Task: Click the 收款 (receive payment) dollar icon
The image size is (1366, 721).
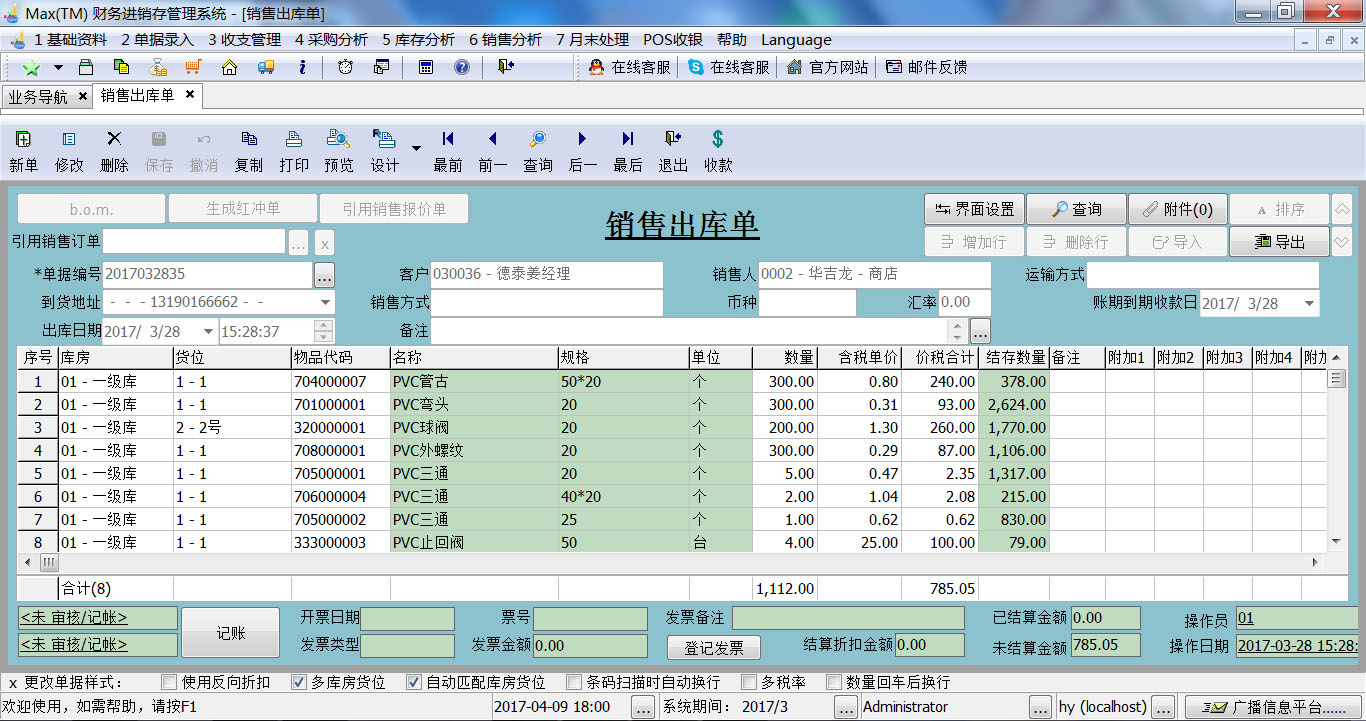Action: click(x=717, y=140)
